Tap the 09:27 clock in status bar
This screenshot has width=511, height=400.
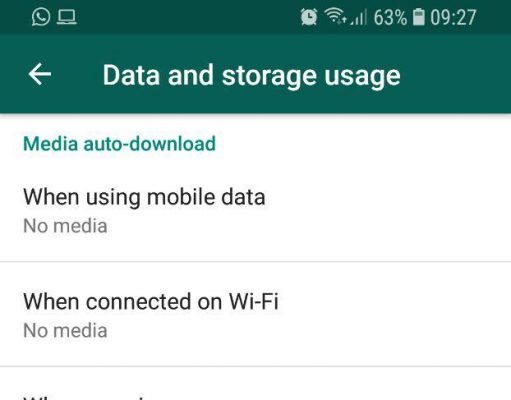453,17
